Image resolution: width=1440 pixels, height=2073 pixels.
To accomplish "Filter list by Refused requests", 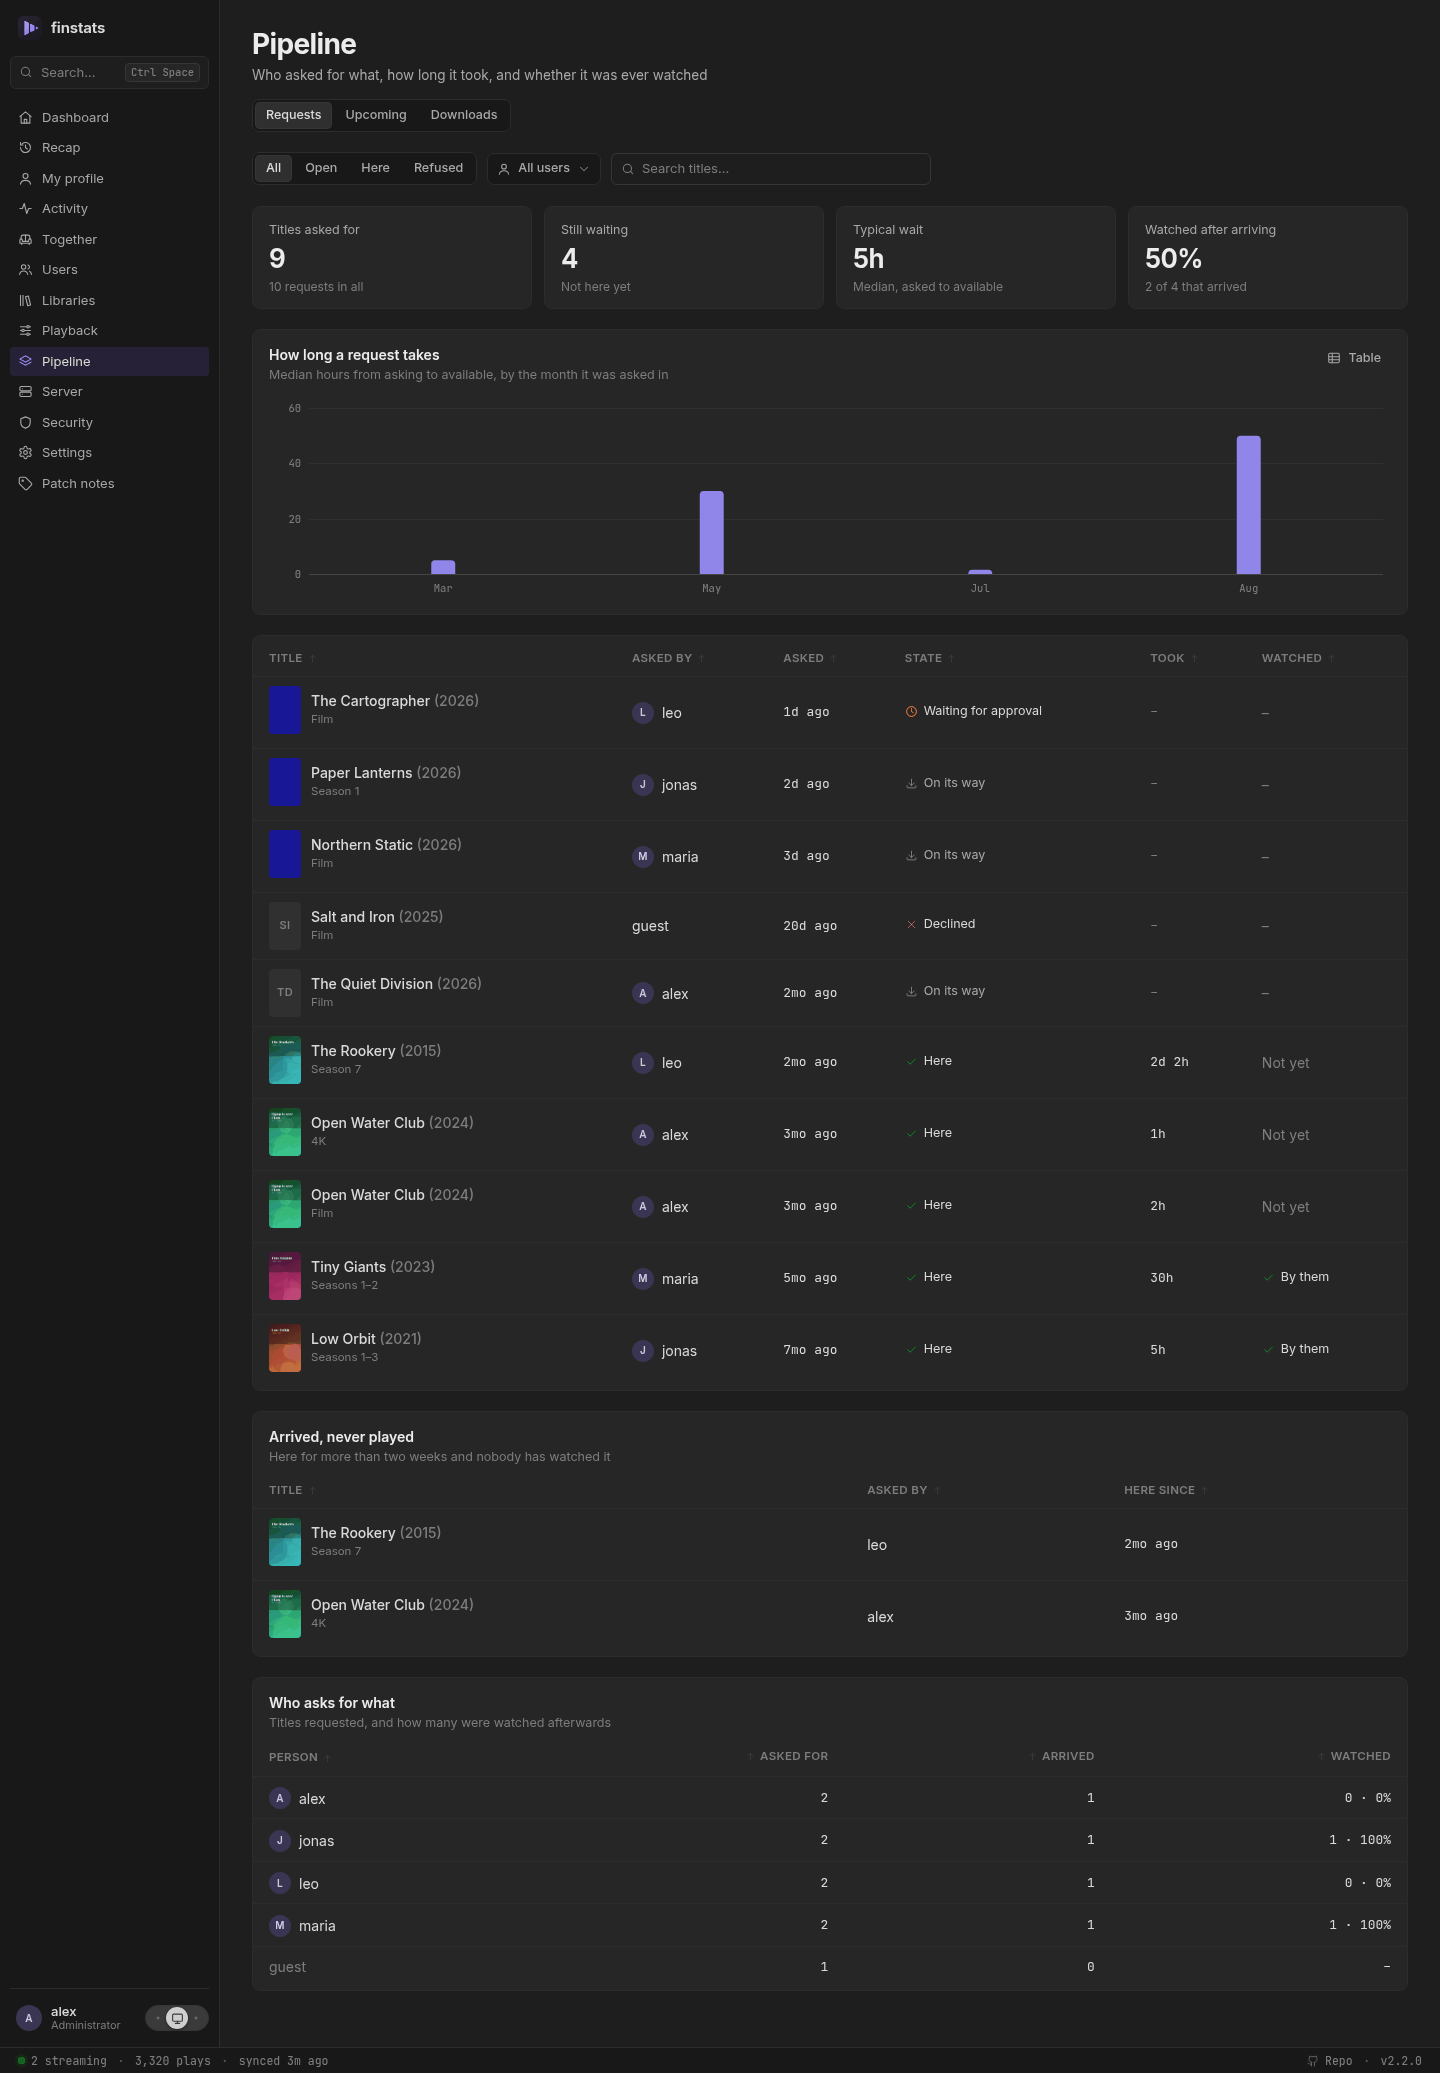I will click(438, 168).
